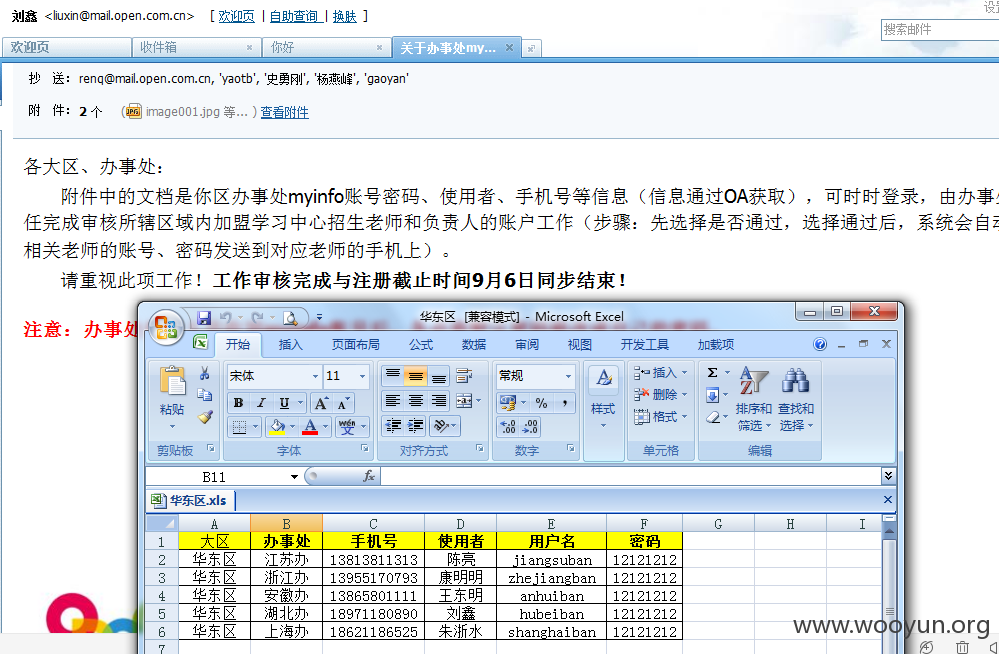The height and width of the screenshot is (654, 999).
Task: Increase decimal places
Action: (508, 426)
